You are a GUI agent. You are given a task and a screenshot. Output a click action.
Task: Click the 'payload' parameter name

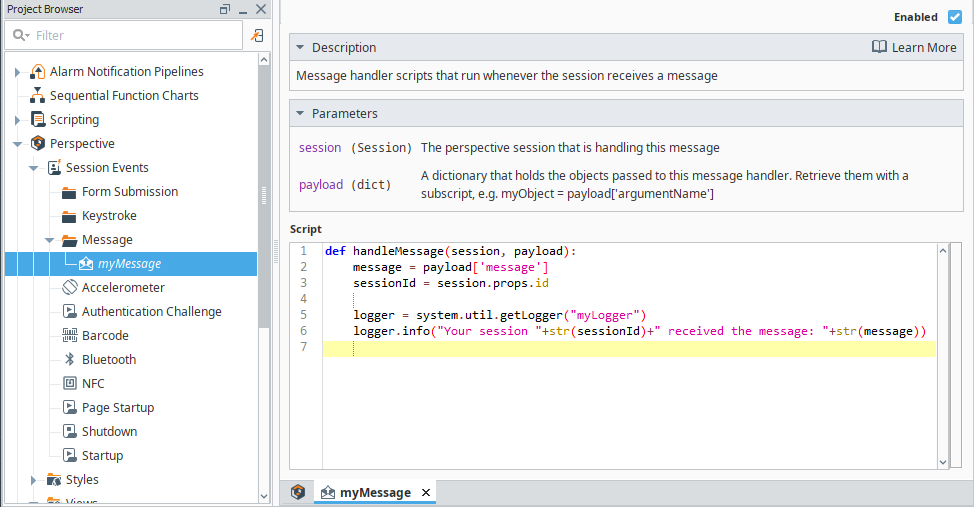[x=321, y=185]
